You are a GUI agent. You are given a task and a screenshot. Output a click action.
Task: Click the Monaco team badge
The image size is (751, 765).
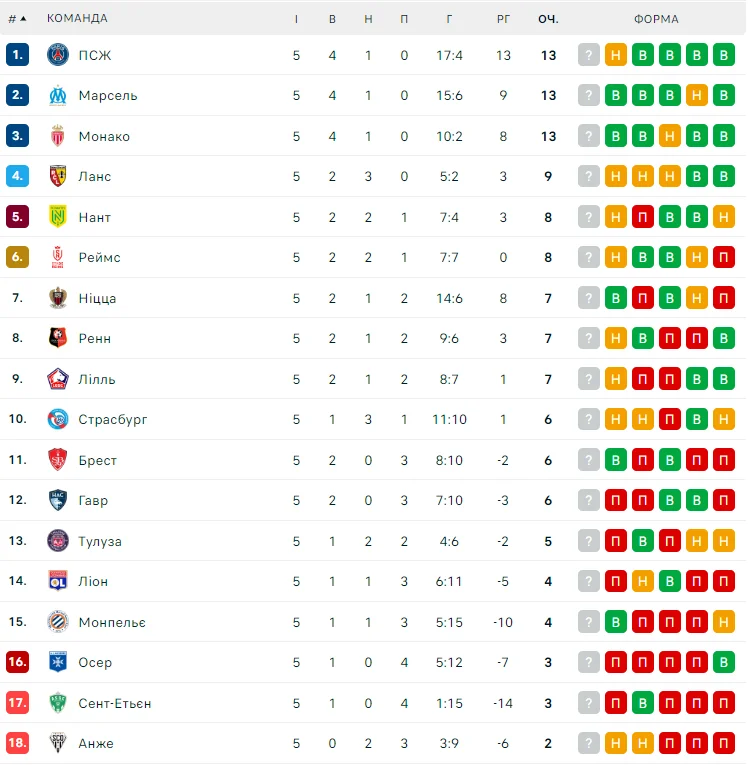click(x=57, y=136)
